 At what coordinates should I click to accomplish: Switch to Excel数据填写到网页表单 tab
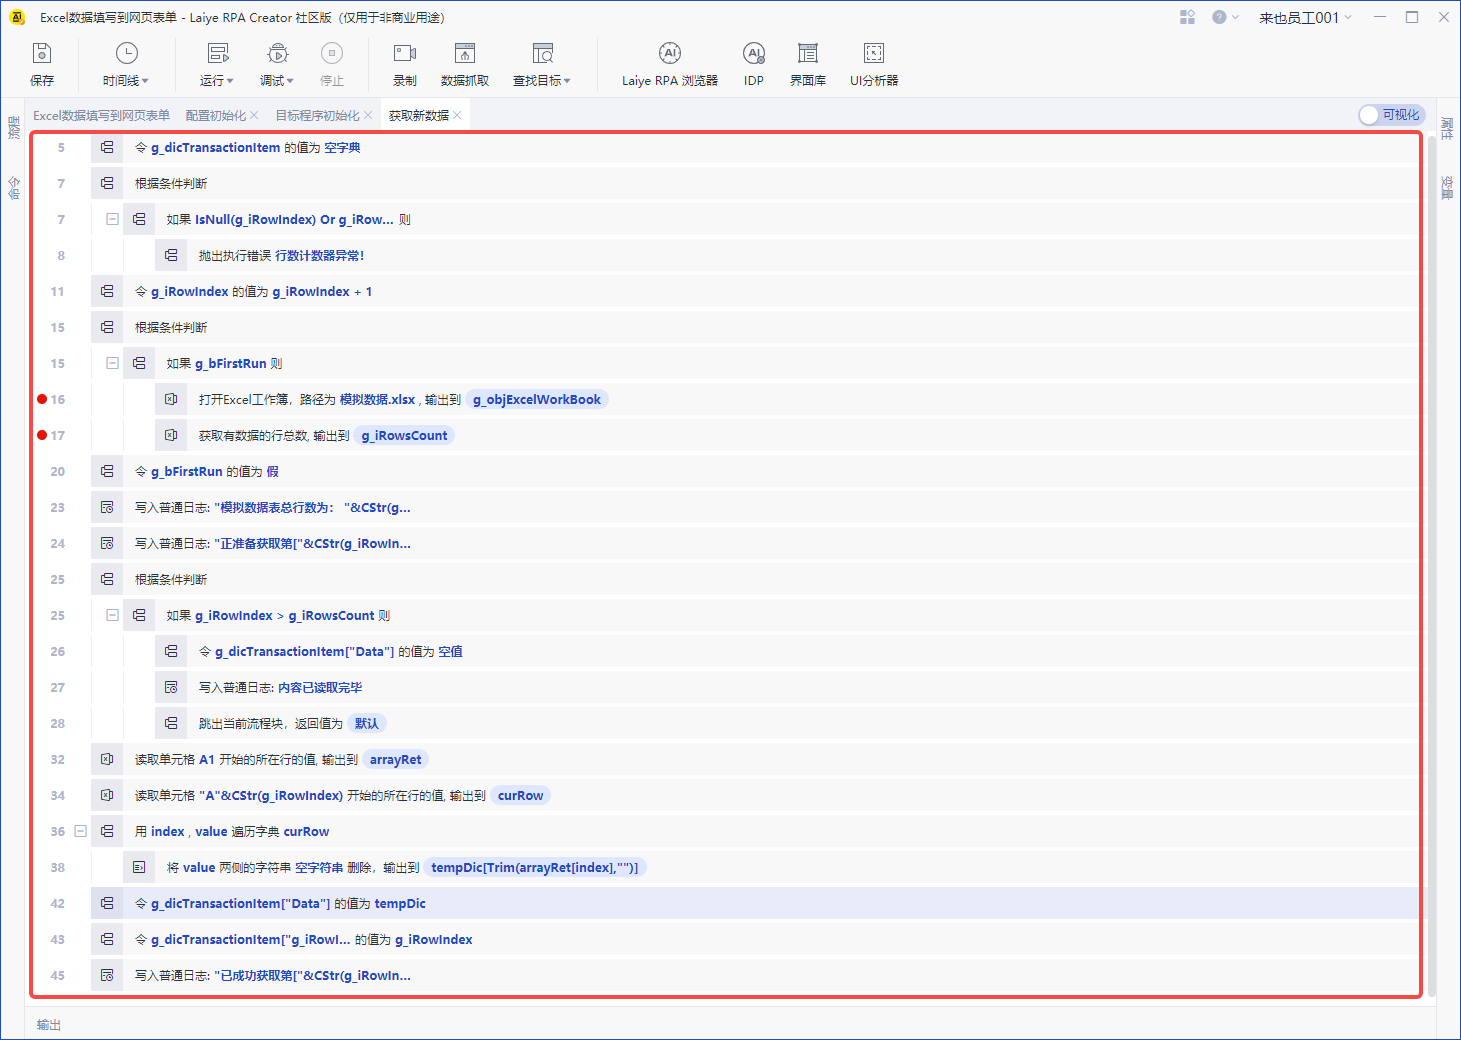[x=101, y=116]
